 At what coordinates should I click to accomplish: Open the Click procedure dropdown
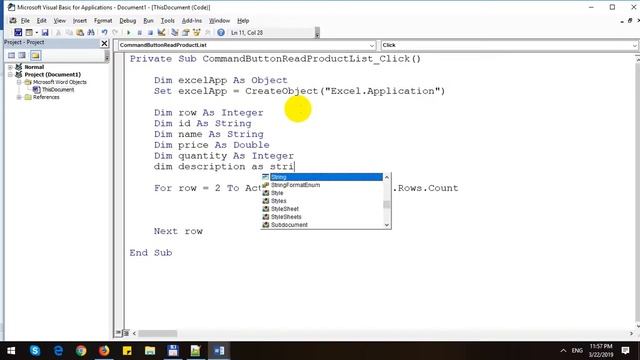coord(634,45)
